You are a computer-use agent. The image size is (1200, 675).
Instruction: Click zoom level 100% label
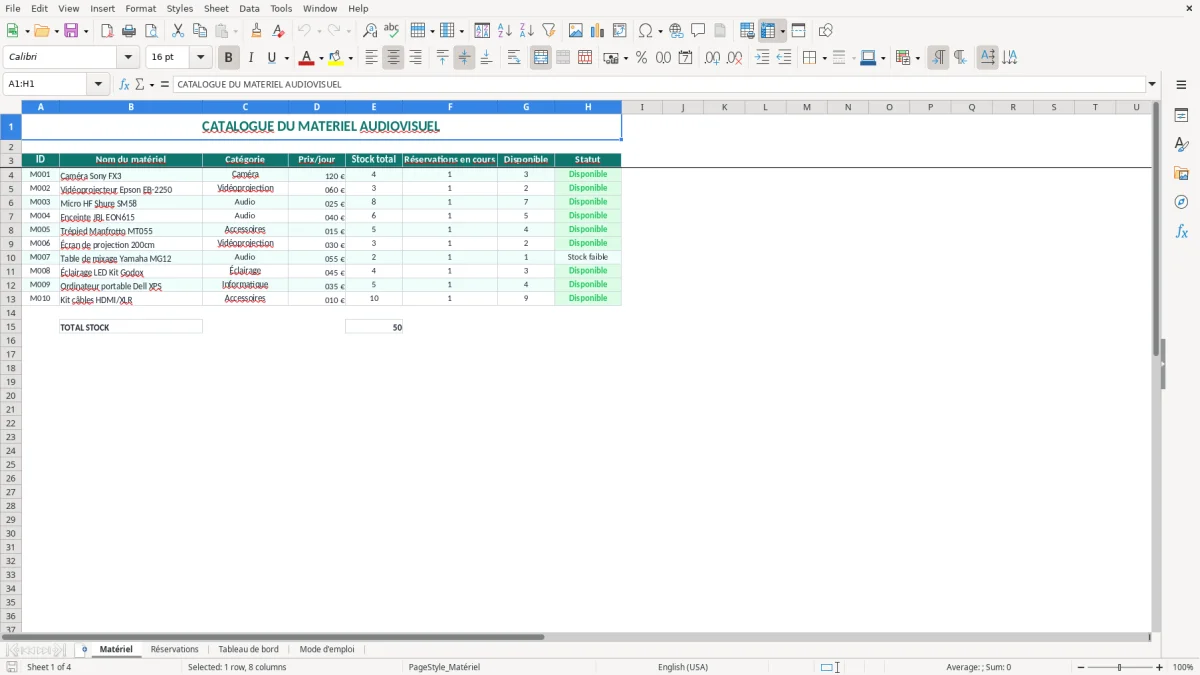(1183, 667)
